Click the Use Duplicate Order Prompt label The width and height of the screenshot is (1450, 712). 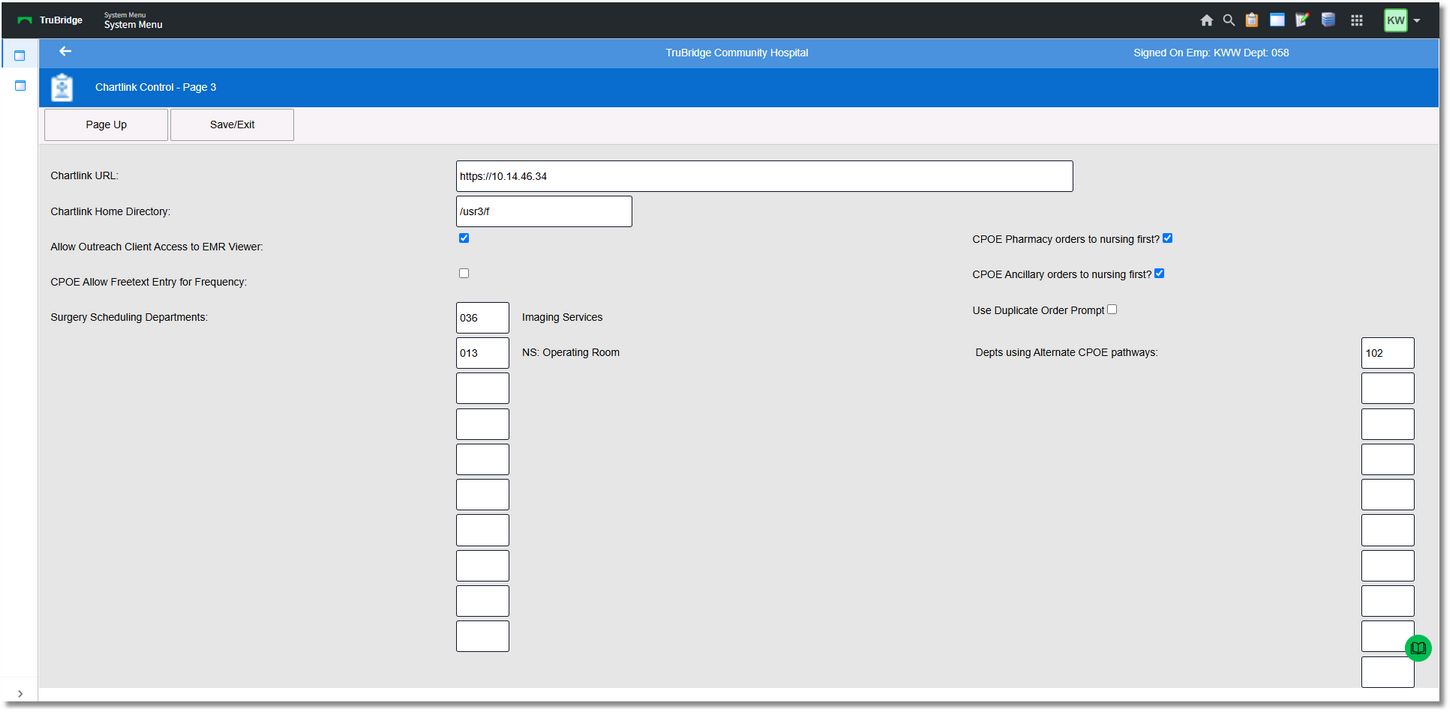point(1039,311)
